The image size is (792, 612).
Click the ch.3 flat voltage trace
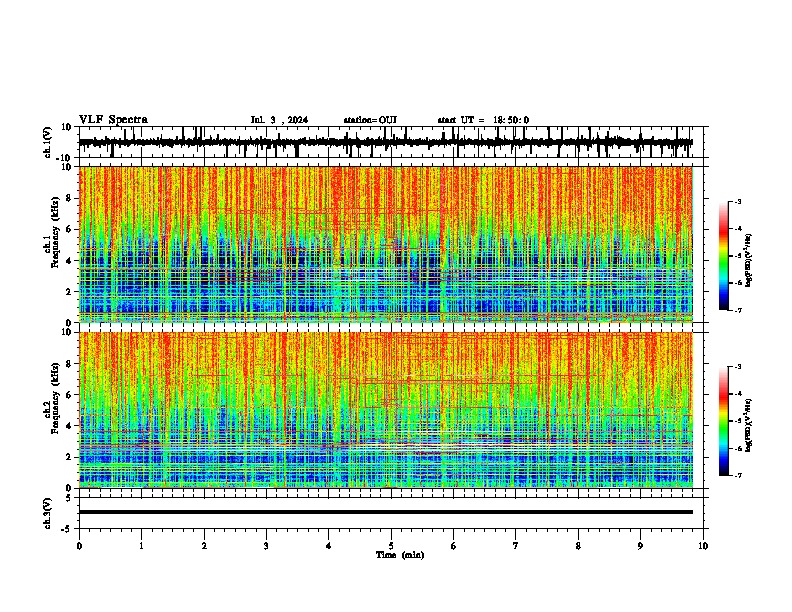pos(385,512)
